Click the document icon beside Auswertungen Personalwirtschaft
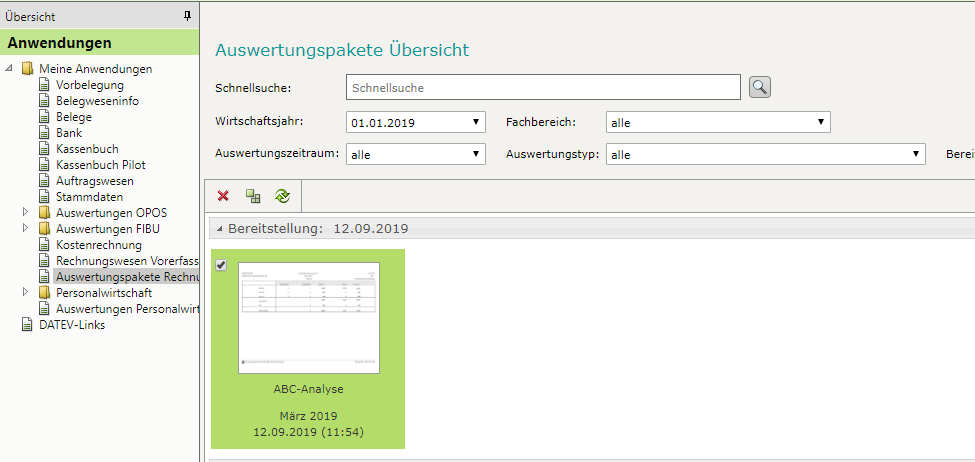Image resolution: width=975 pixels, height=462 pixels. coord(44,308)
